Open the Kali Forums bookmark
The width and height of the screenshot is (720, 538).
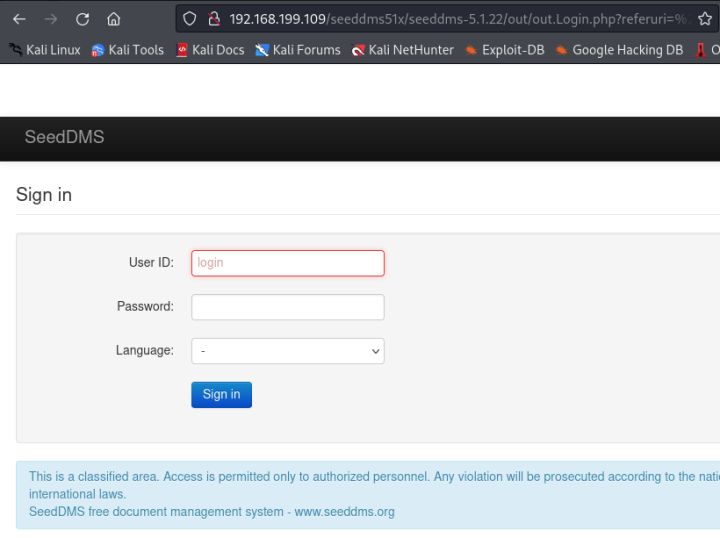point(298,50)
